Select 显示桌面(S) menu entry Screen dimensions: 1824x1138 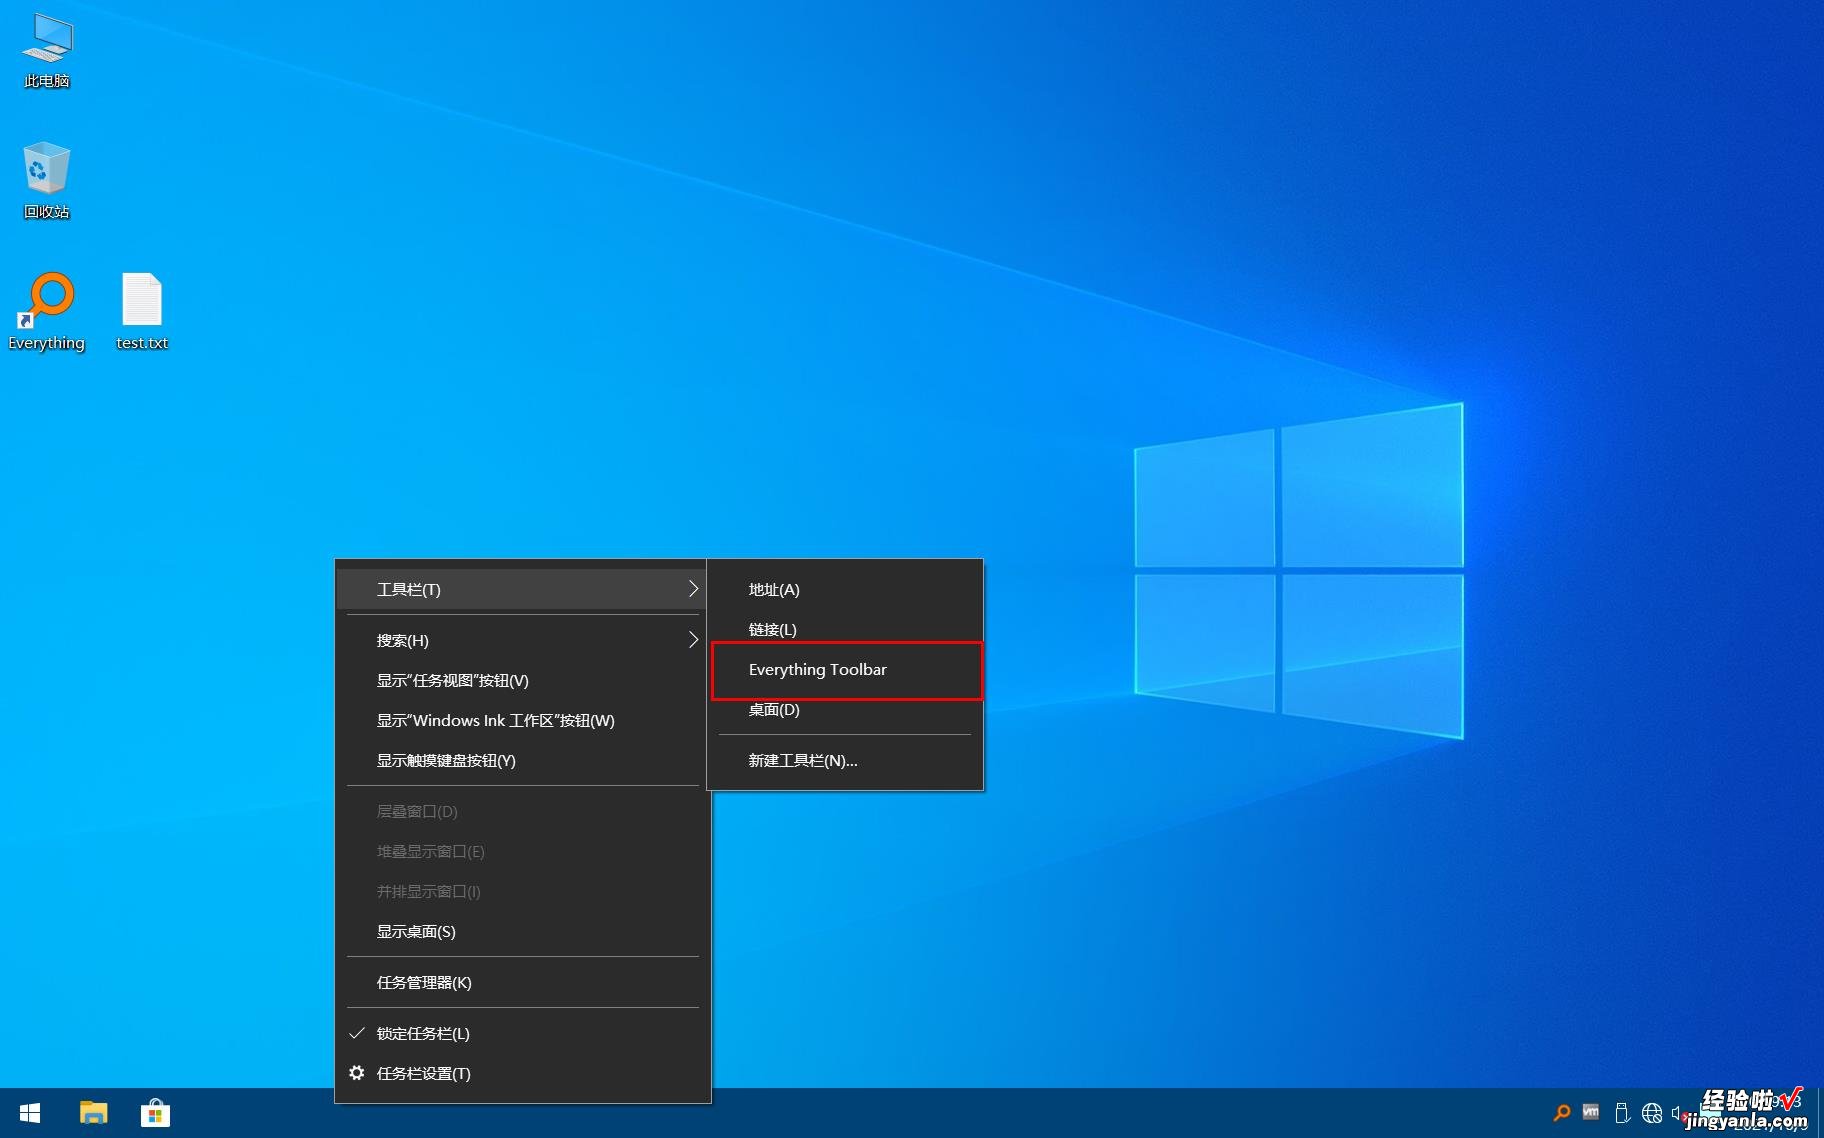(x=522, y=931)
